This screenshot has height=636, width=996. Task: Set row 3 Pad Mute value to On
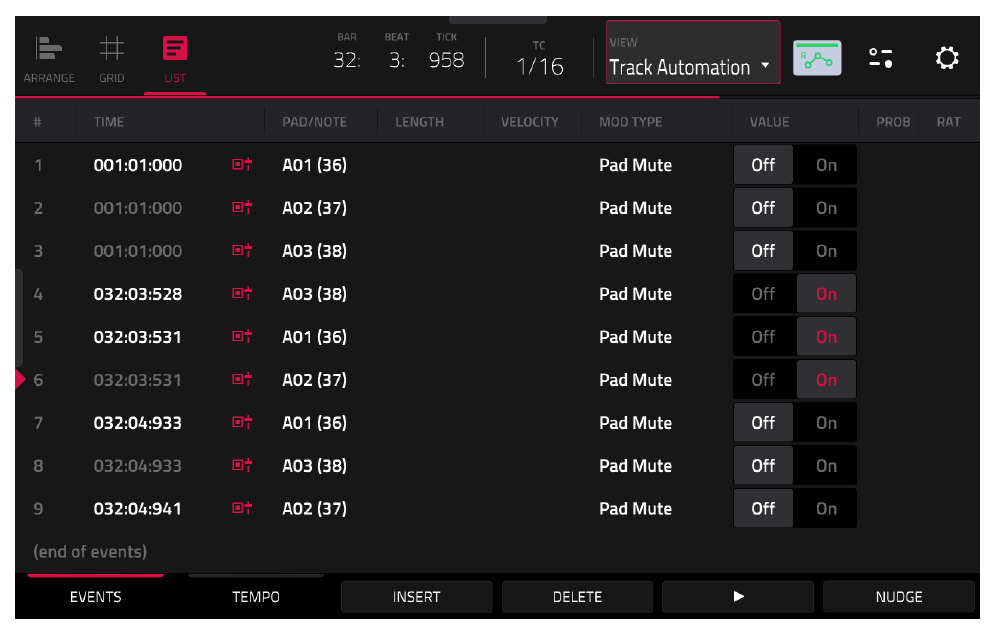pos(826,251)
